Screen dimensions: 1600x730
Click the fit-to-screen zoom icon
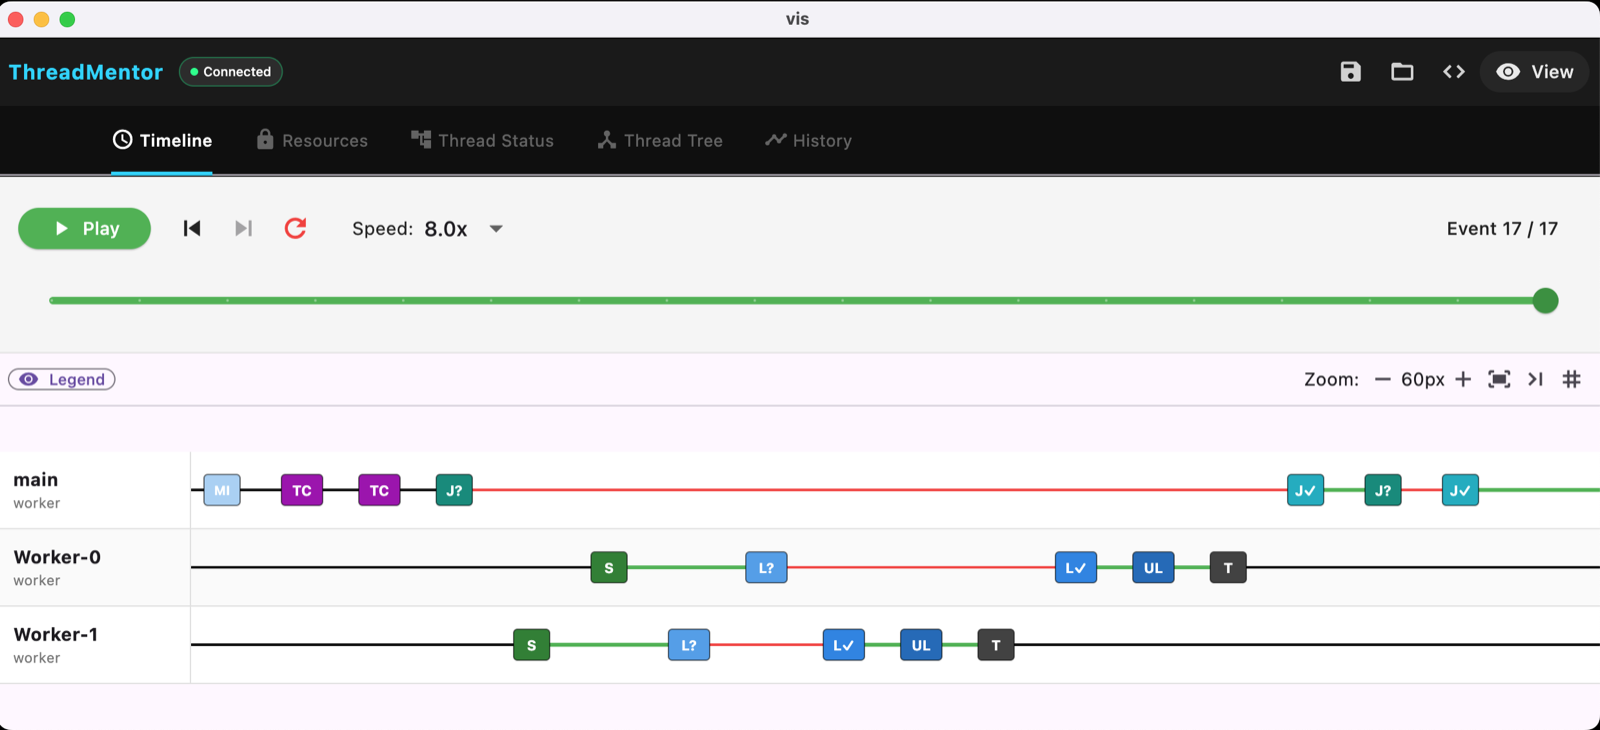[1499, 379]
